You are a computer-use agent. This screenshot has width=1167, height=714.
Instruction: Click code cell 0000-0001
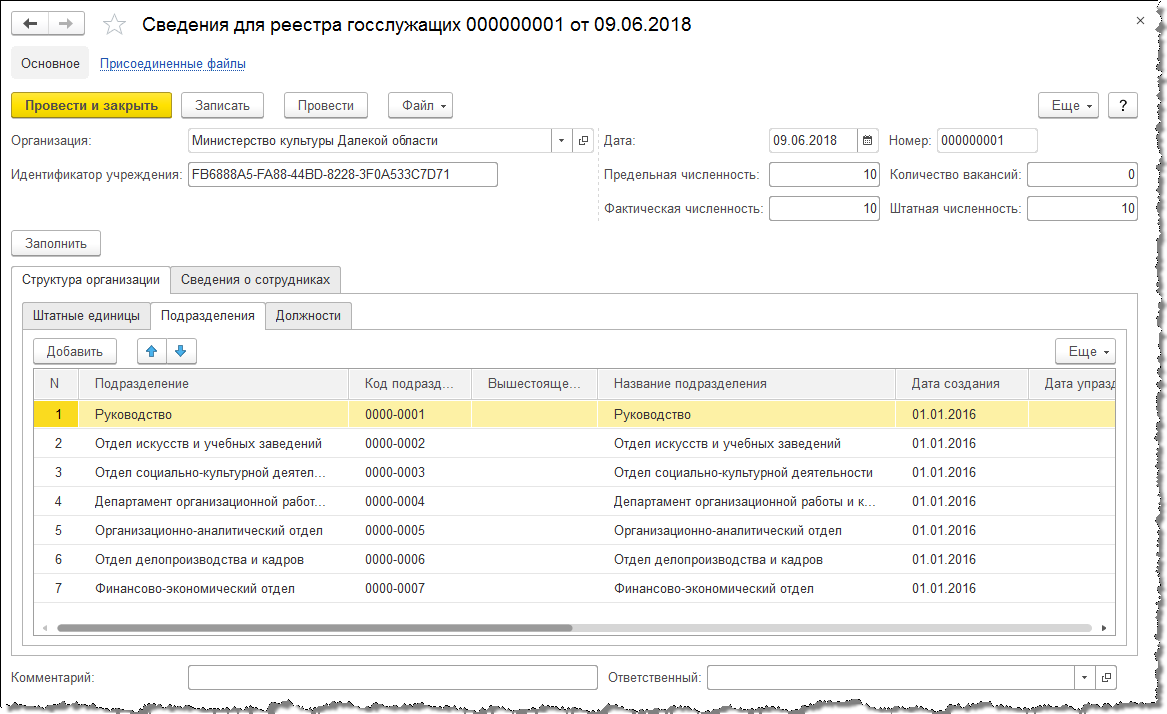409,415
